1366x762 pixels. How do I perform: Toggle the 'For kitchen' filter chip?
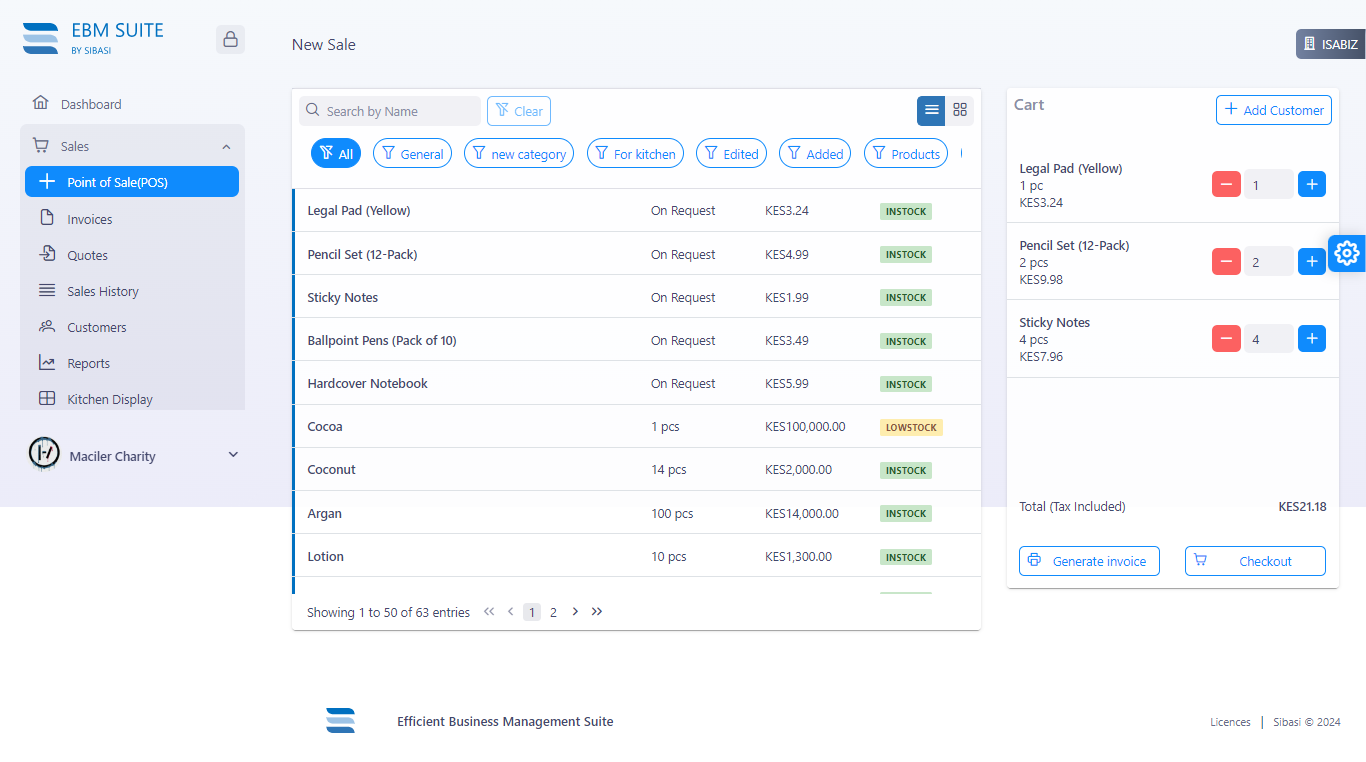635,153
